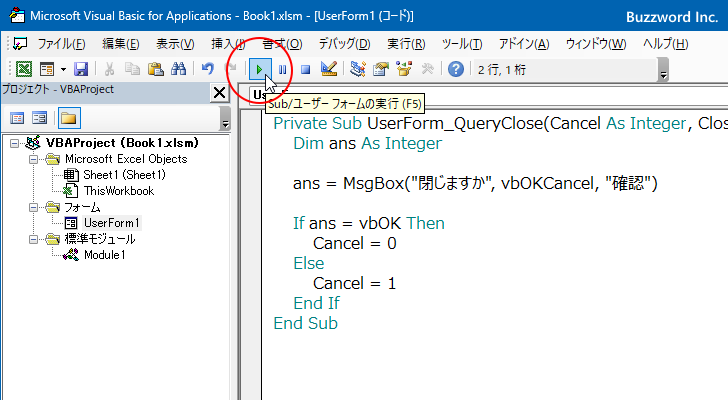Open the 書式(O) menu
Image resolution: width=728 pixels, height=400 pixels.
tap(282, 44)
